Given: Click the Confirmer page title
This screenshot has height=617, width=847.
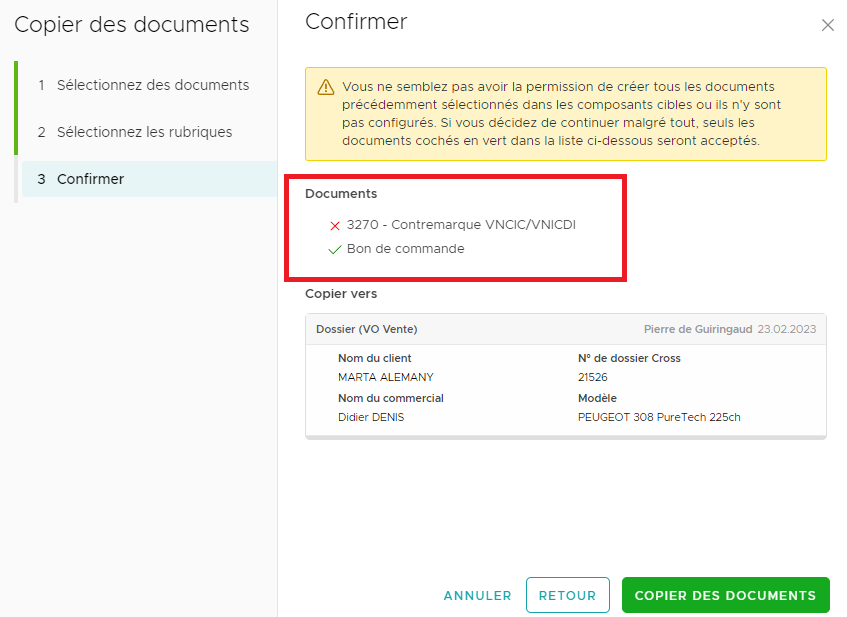Looking at the screenshot, I should pos(356,22).
